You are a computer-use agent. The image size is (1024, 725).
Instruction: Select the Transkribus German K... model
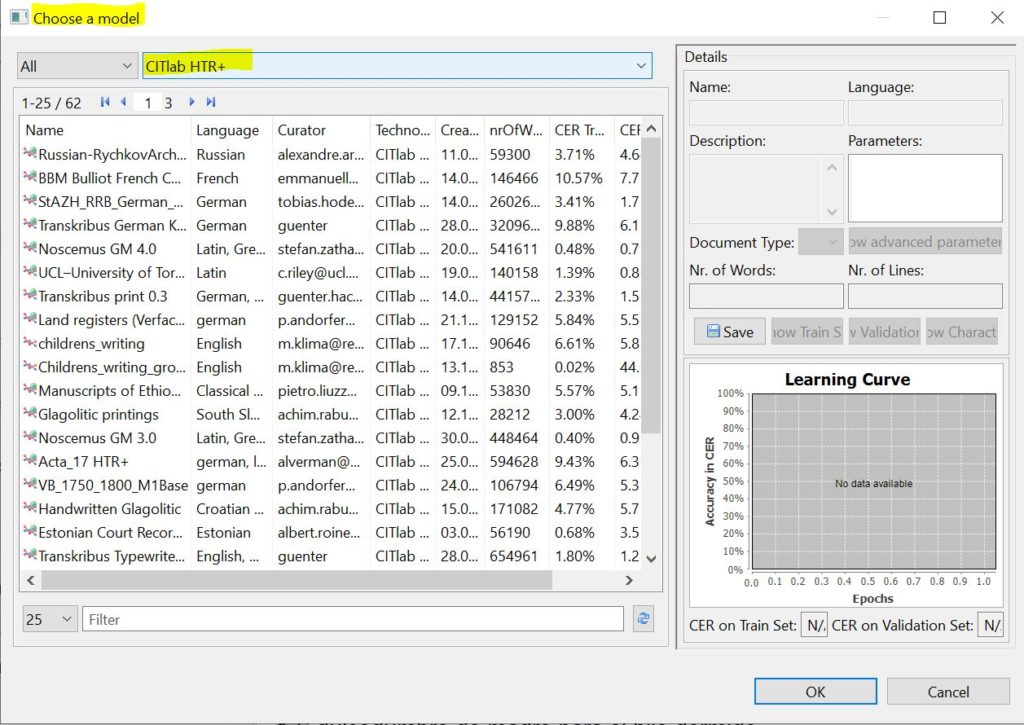pyautogui.click(x=330, y=225)
